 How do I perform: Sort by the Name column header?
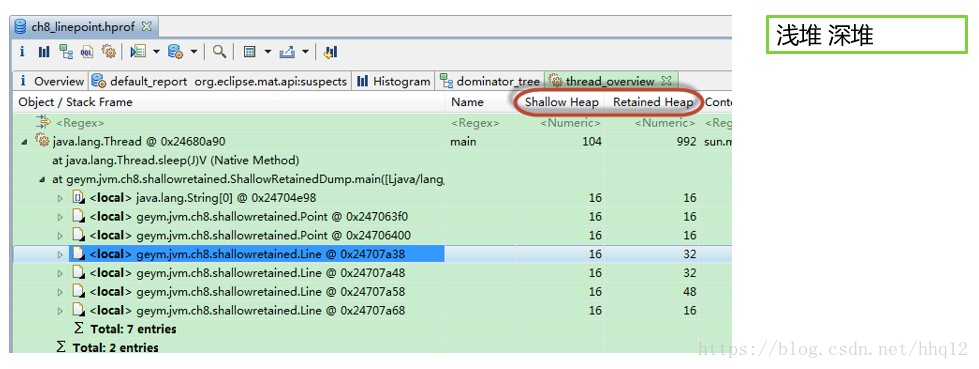coord(480,102)
